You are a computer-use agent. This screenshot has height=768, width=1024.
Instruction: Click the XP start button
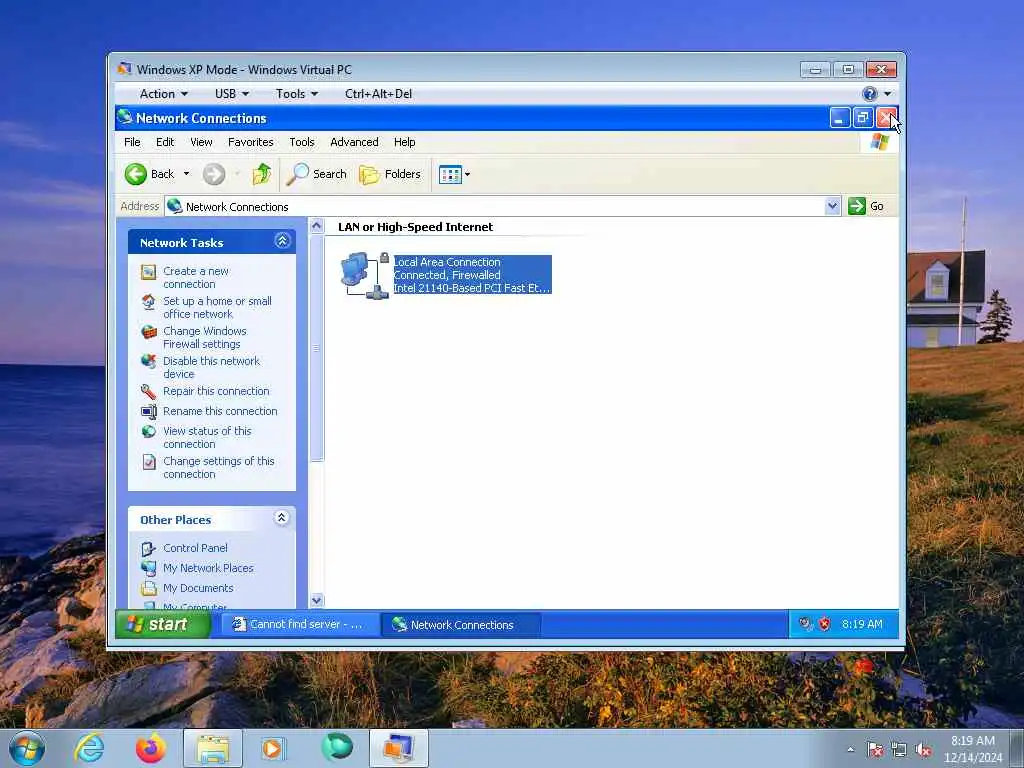point(163,624)
